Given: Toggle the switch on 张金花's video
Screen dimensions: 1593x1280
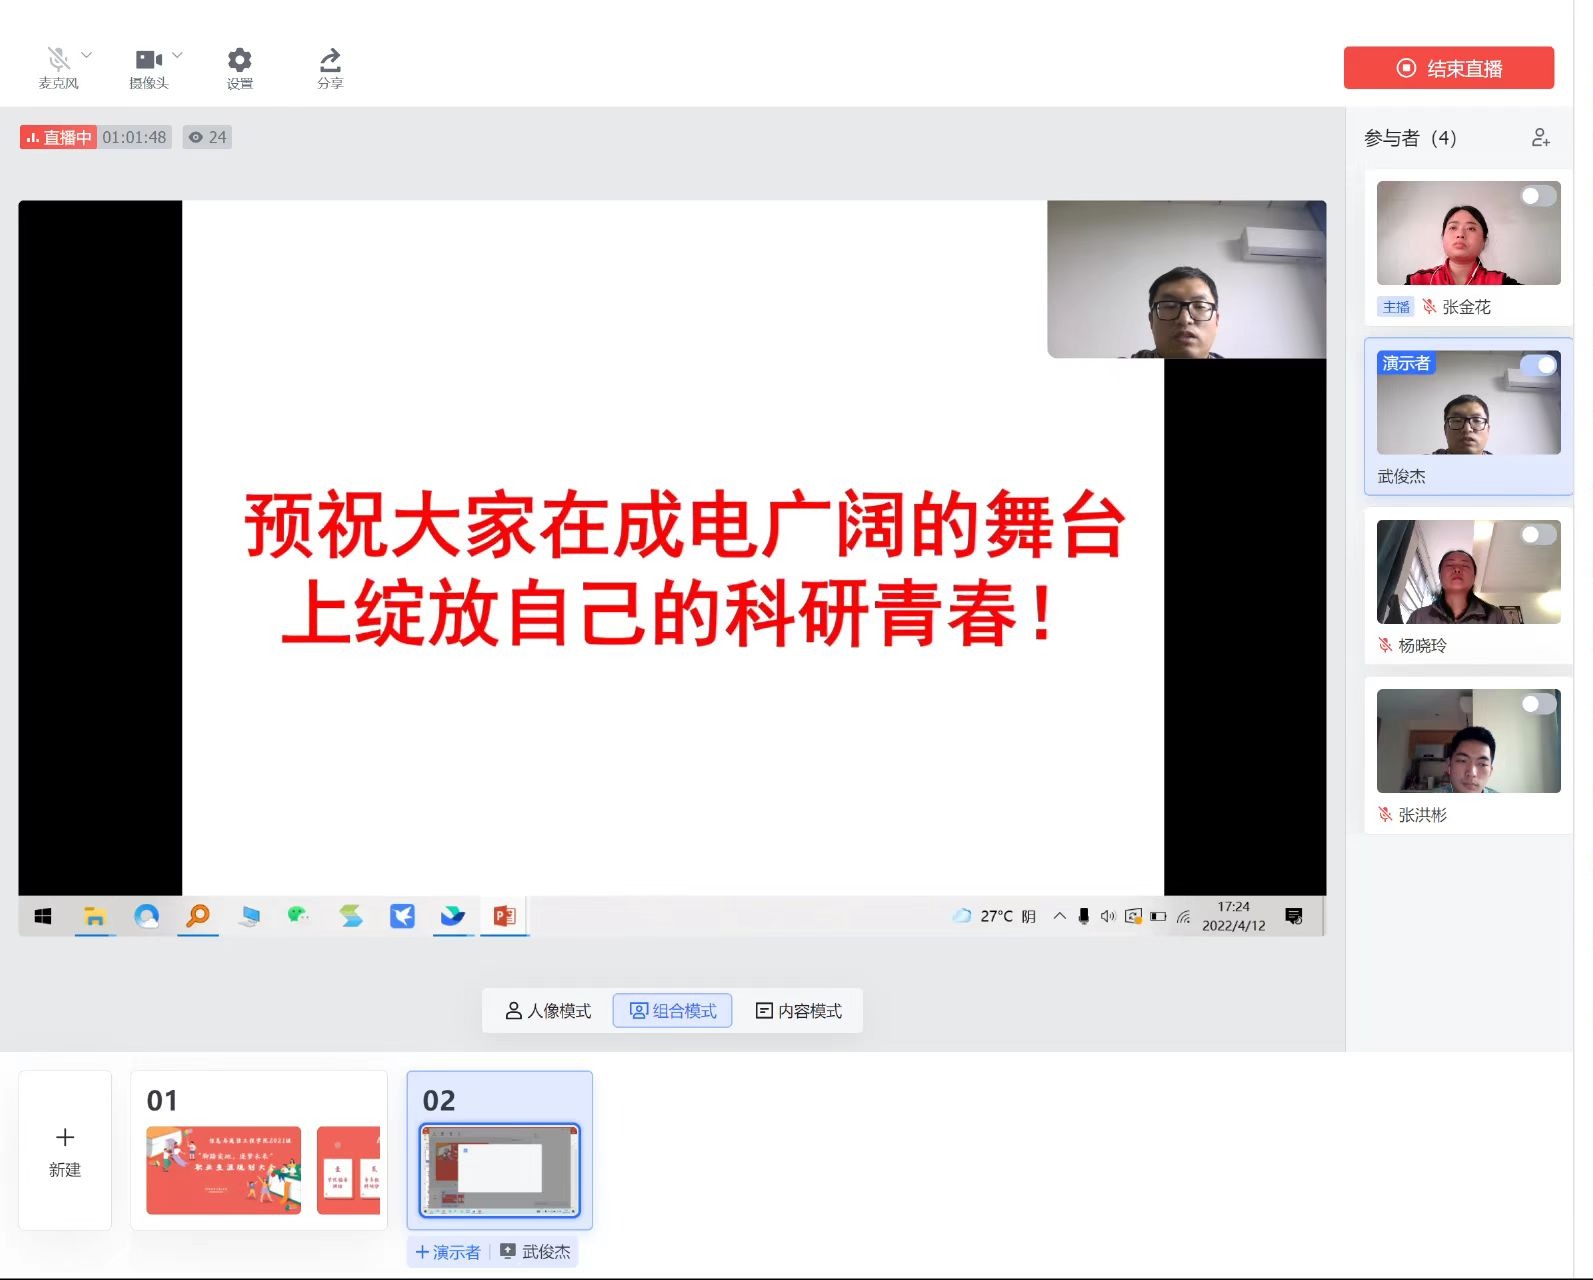Looking at the screenshot, I should [1538, 196].
